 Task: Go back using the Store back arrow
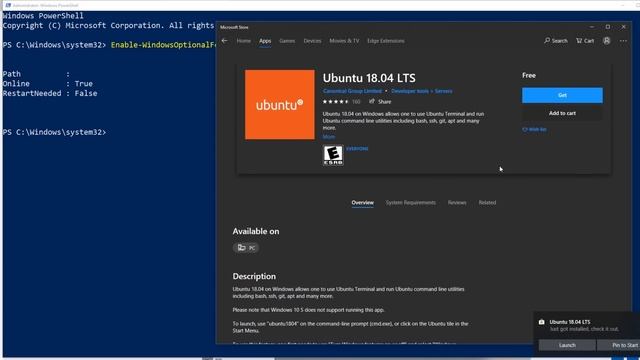click(224, 41)
